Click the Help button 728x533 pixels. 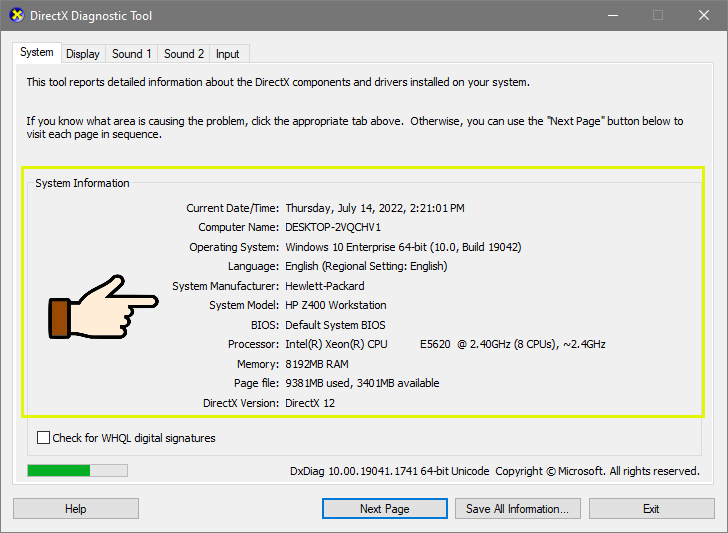click(76, 509)
